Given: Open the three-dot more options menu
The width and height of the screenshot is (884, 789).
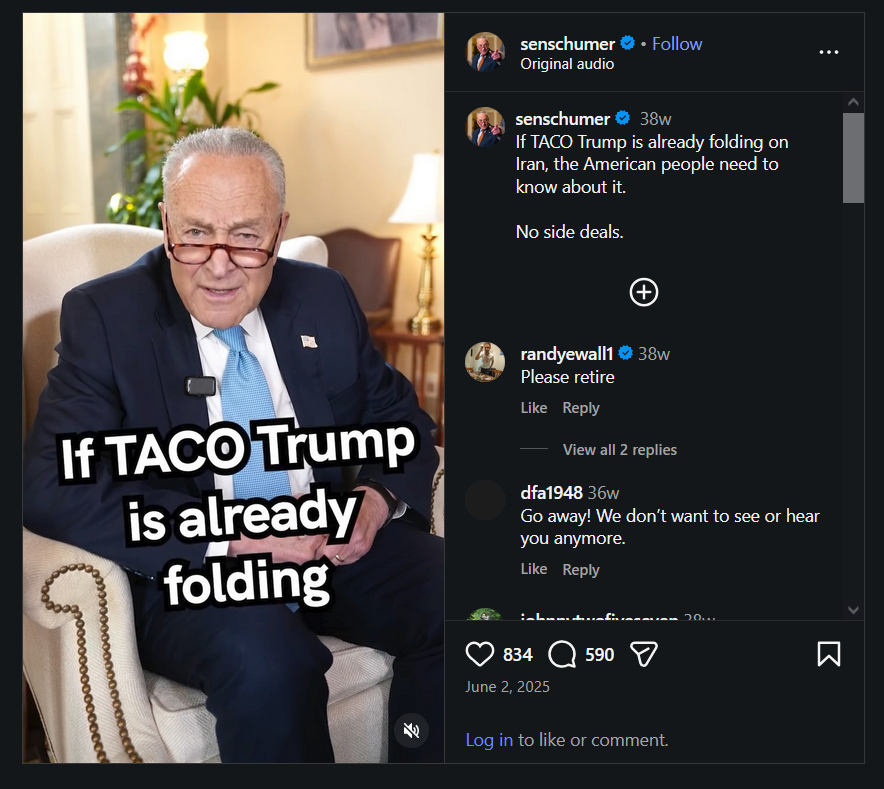Looking at the screenshot, I should (x=828, y=52).
